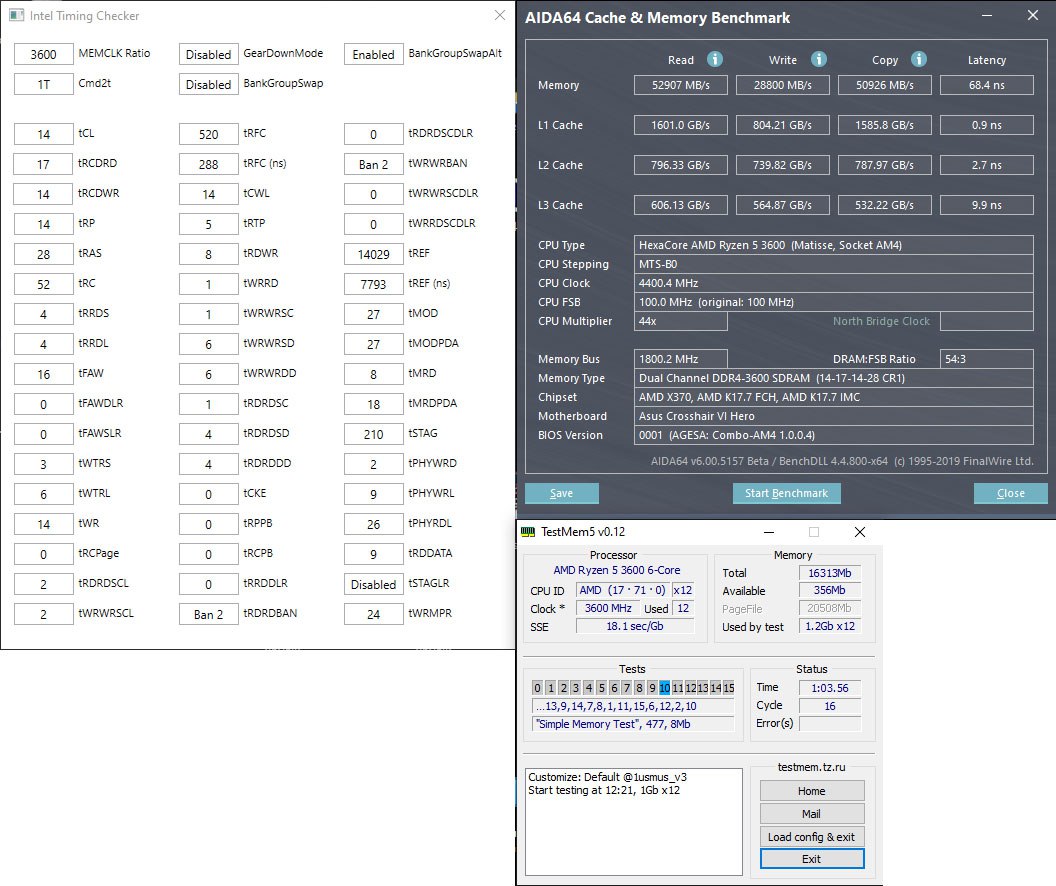Image resolution: width=1056 pixels, height=886 pixels.
Task: Select test 15 box in TestMem5
Action: point(729,688)
